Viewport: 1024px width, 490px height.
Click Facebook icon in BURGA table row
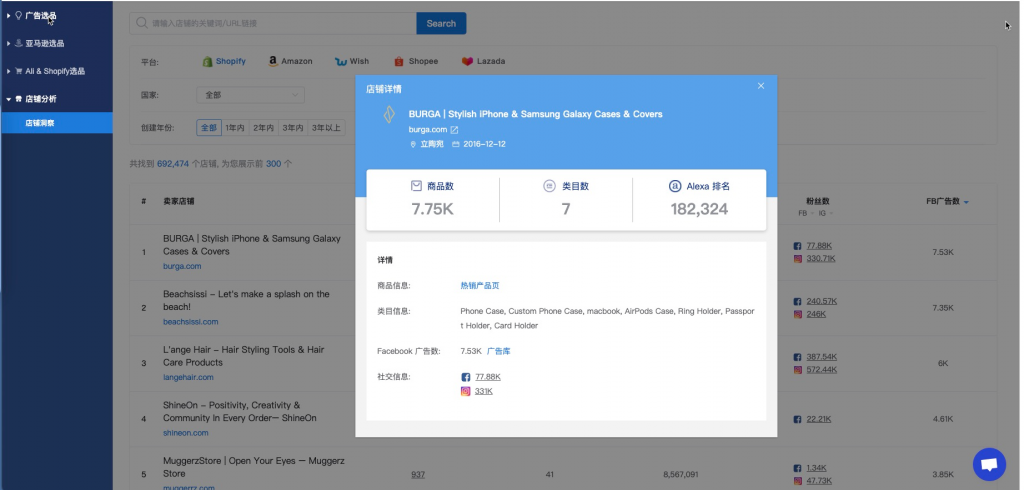[x=797, y=246]
